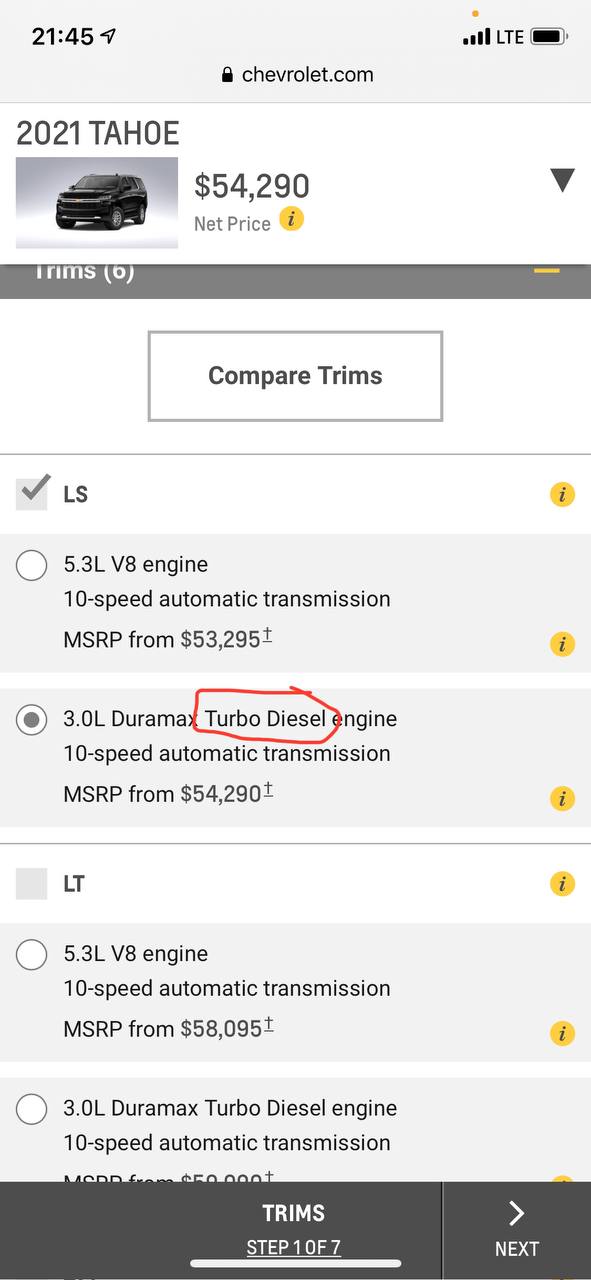The width and height of the screenshot is (591, 1280).
Task: Open LS trim info icon
Action: [562, 494]
